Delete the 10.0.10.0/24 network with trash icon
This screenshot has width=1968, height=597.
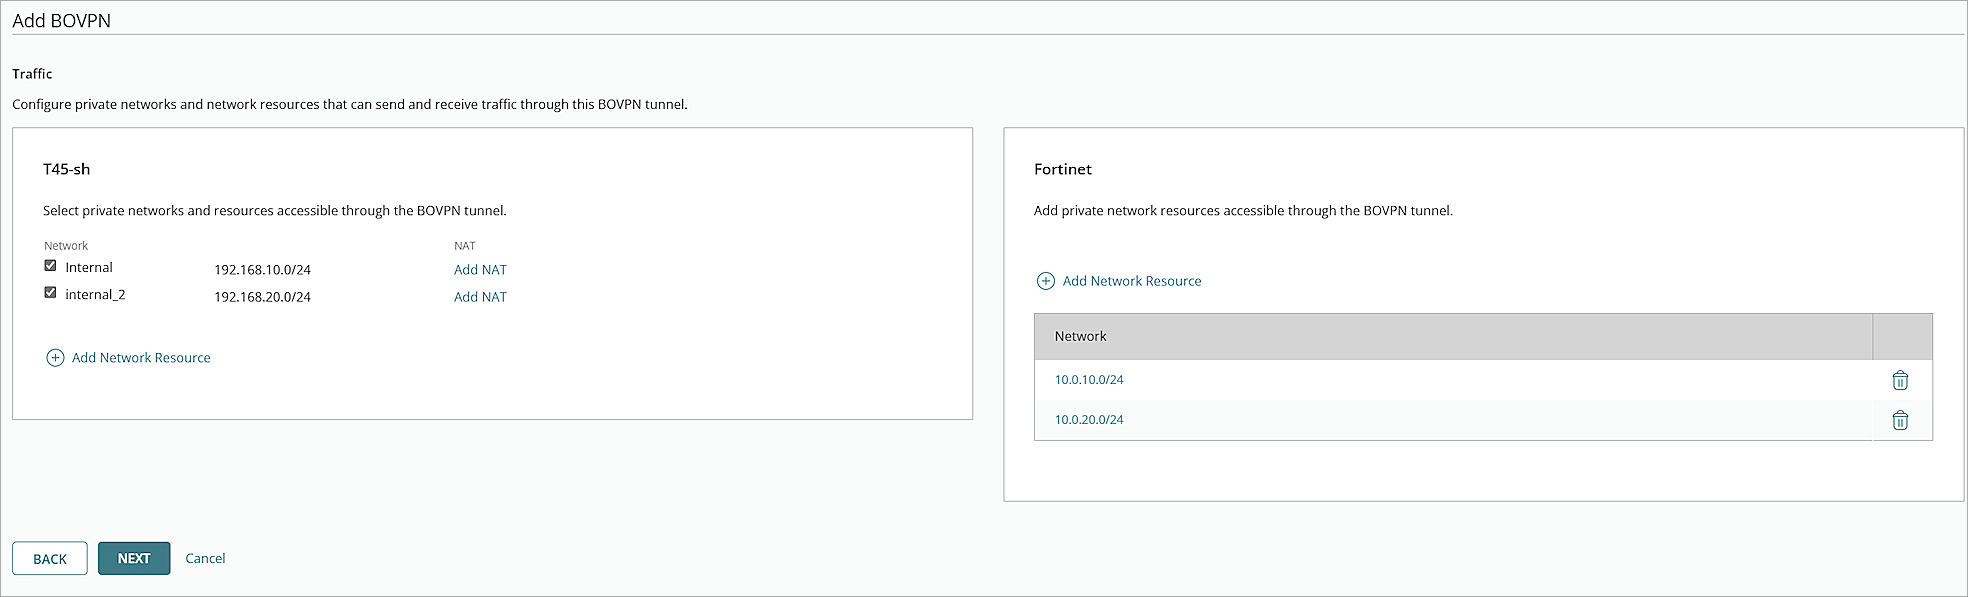coord(1900,380)
